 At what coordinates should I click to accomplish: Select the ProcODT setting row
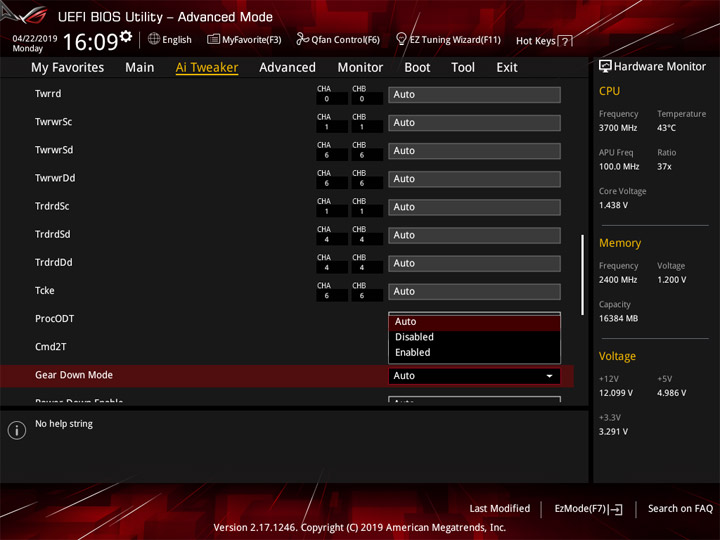54,319
